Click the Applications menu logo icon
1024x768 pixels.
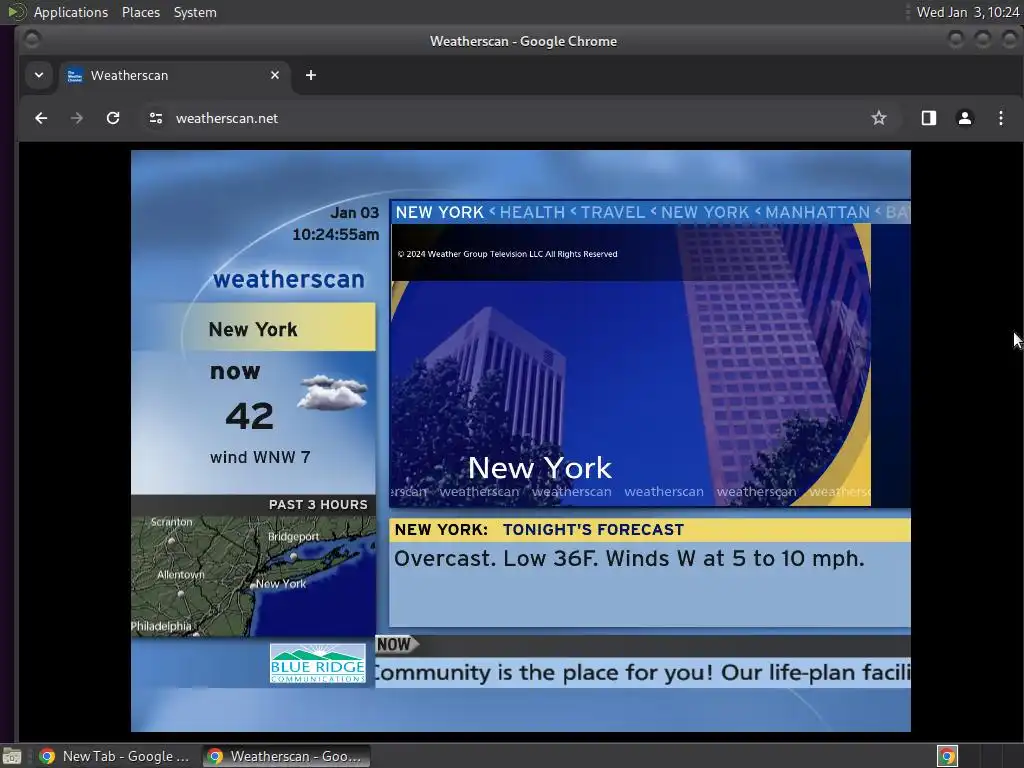tap(17, 12)
